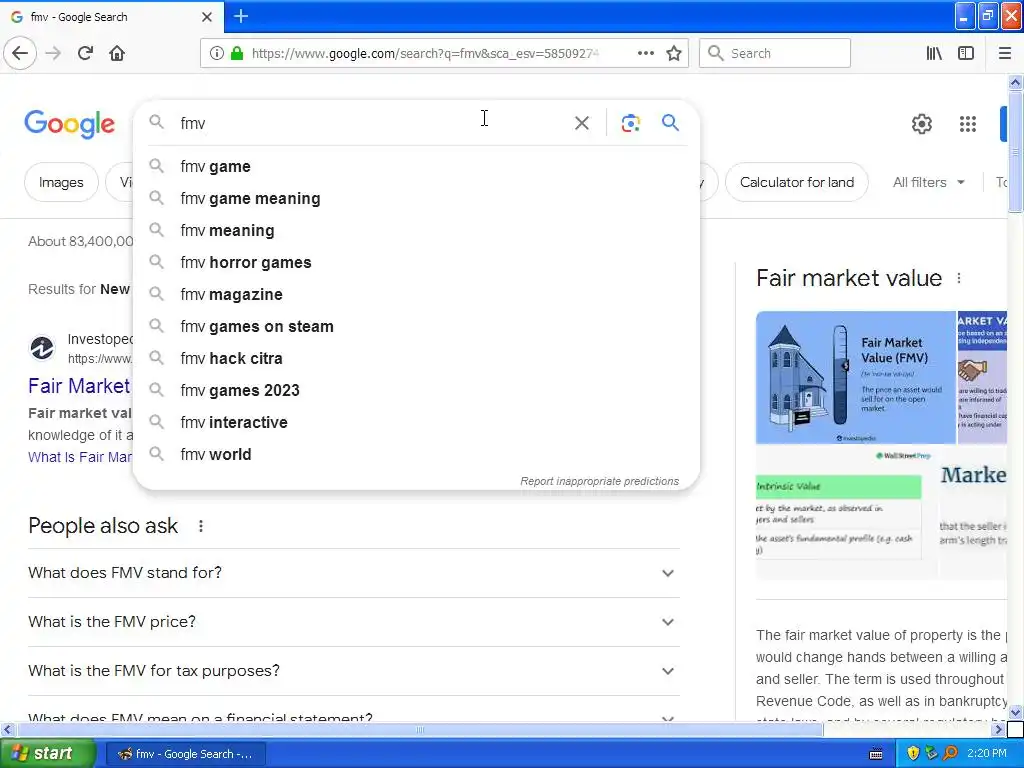Select suggestion "fmv games 2023"
The height and width of the screenshot is (768, 1024).
click(x=417, y=391)
